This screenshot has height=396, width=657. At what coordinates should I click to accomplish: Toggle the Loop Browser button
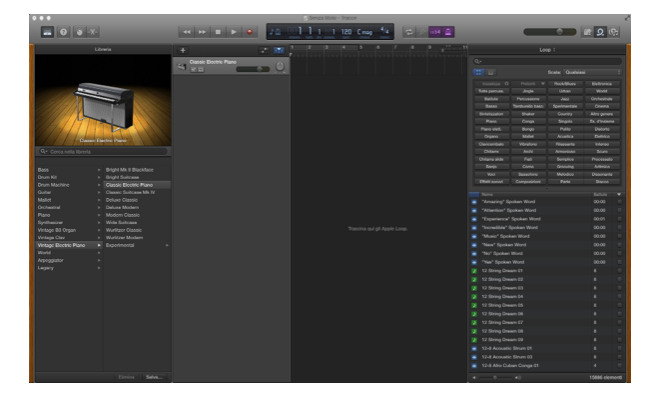(600, 32)
